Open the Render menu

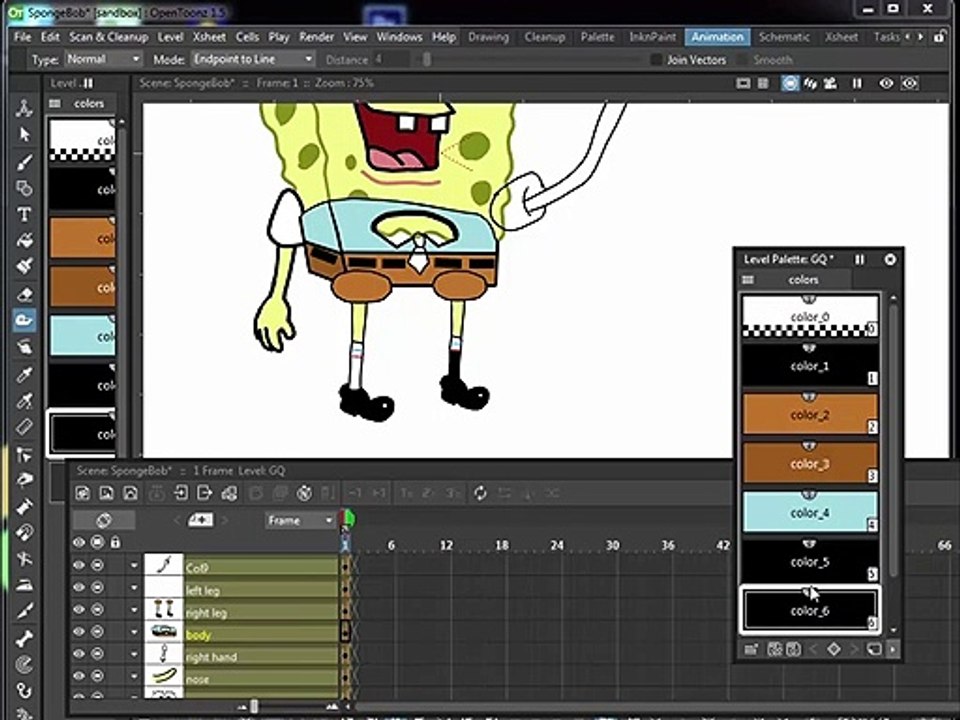pos(316,37)
